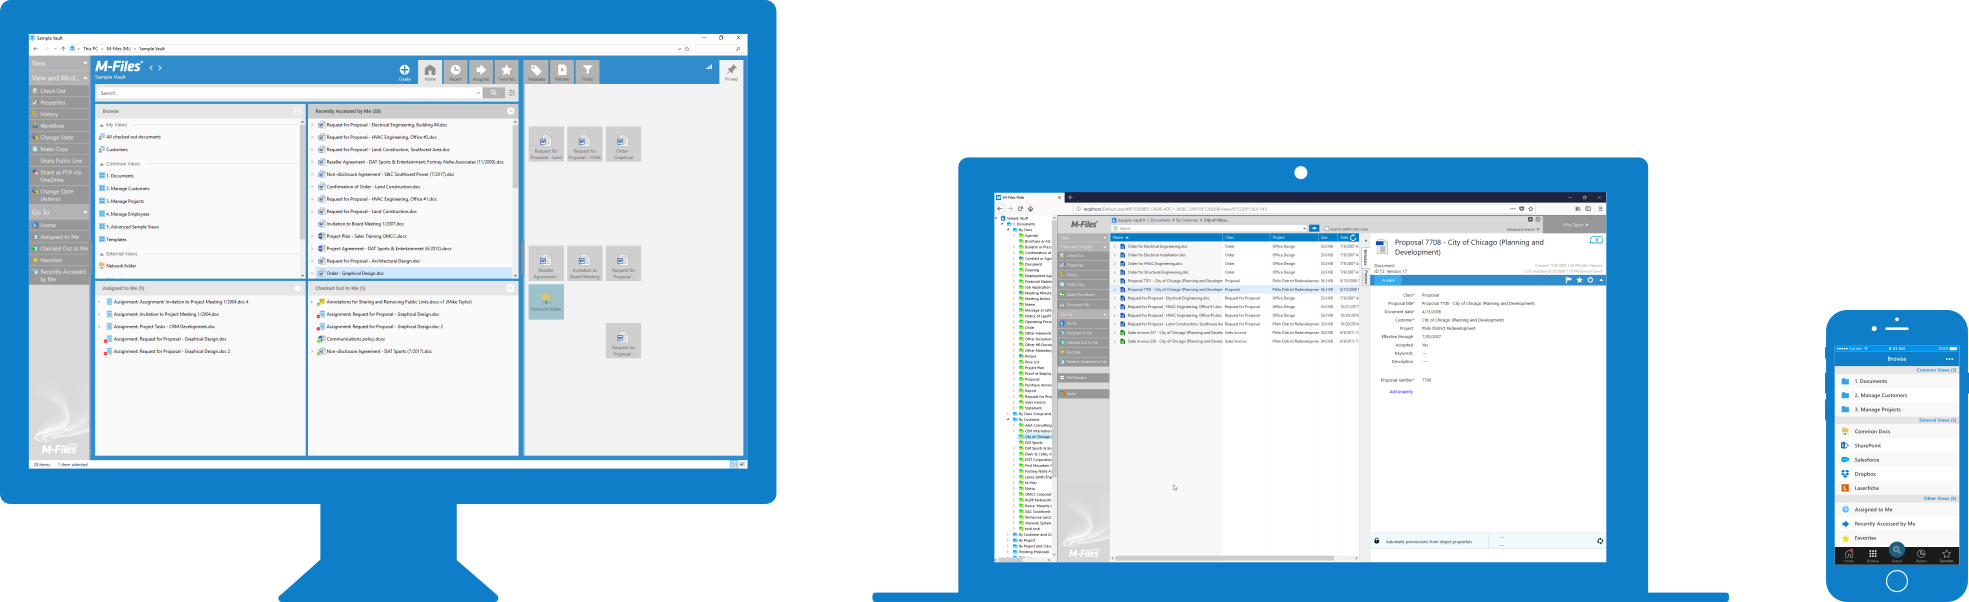Switch to the Metadata tab in desktop toolbar
This screenshot has height=602, width=1969.
(536, 71)
